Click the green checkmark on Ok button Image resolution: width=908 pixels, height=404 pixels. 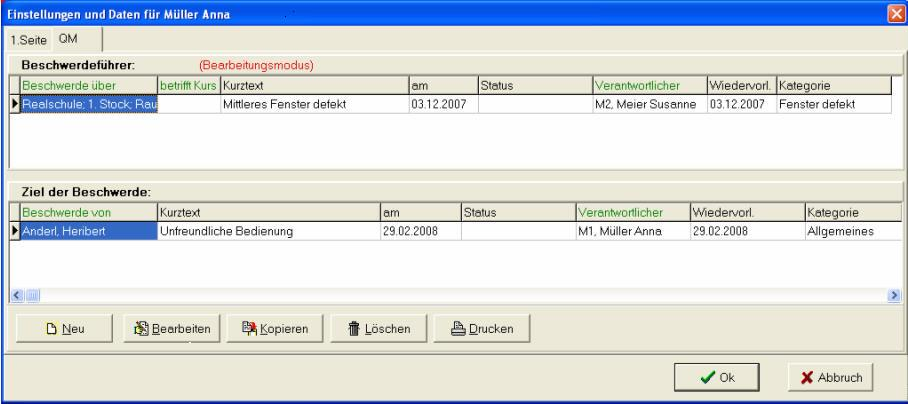pyautogui.click(x=708, y=378)
